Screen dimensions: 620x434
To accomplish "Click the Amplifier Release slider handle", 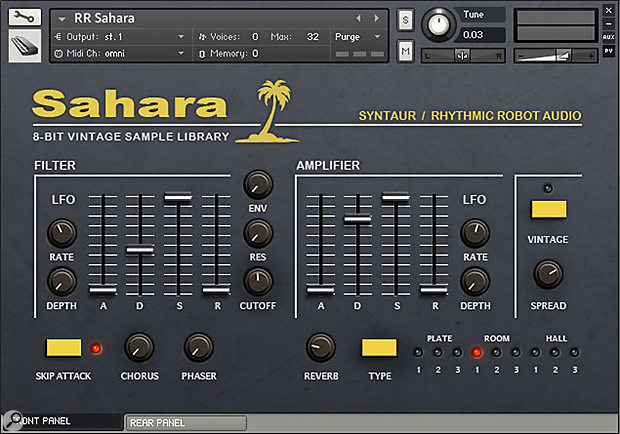I will pyautogui.click(x=434, y=291).
